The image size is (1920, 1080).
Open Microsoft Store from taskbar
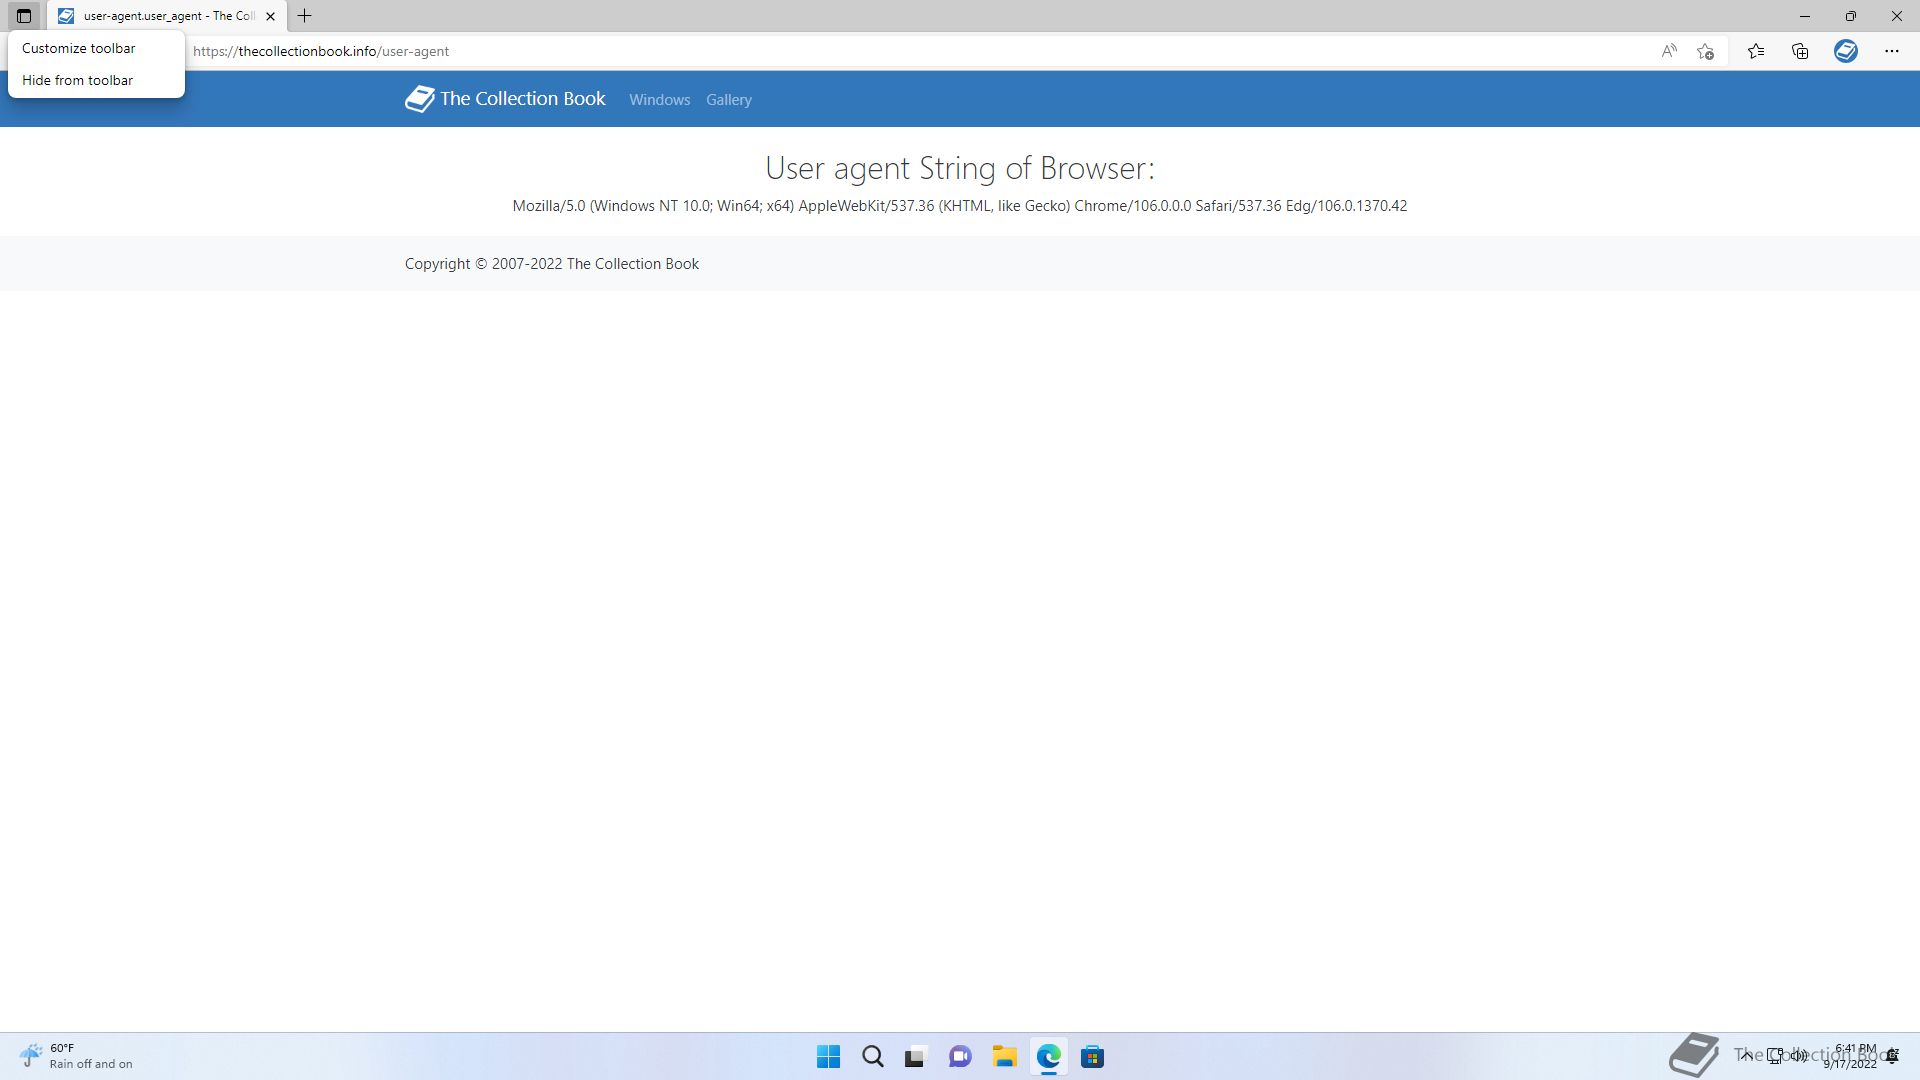[x=1092, y=1057]
